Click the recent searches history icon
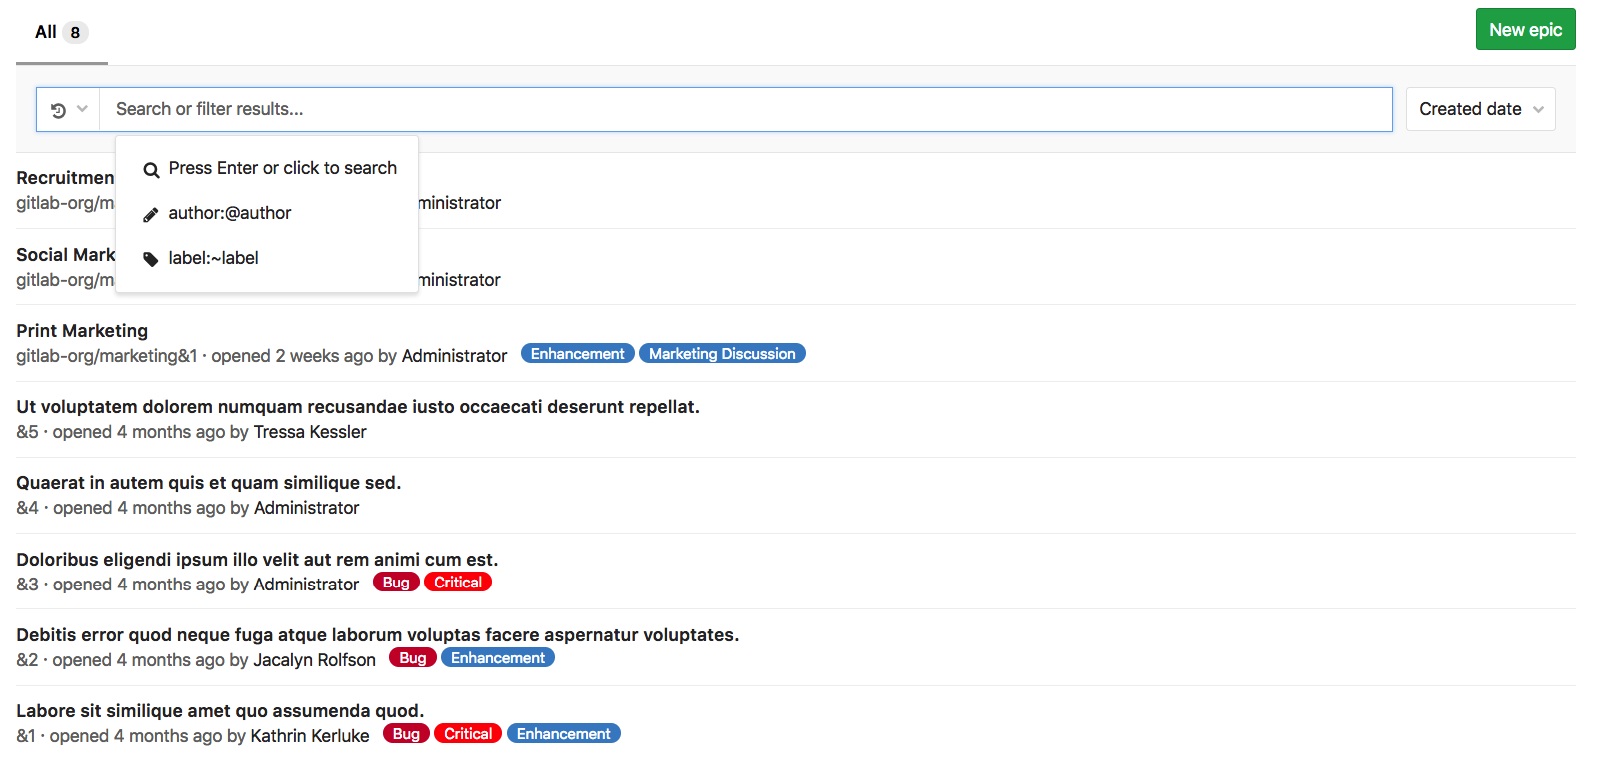Viewport: 1602px width, 765px height. click(x=58, y=110)
